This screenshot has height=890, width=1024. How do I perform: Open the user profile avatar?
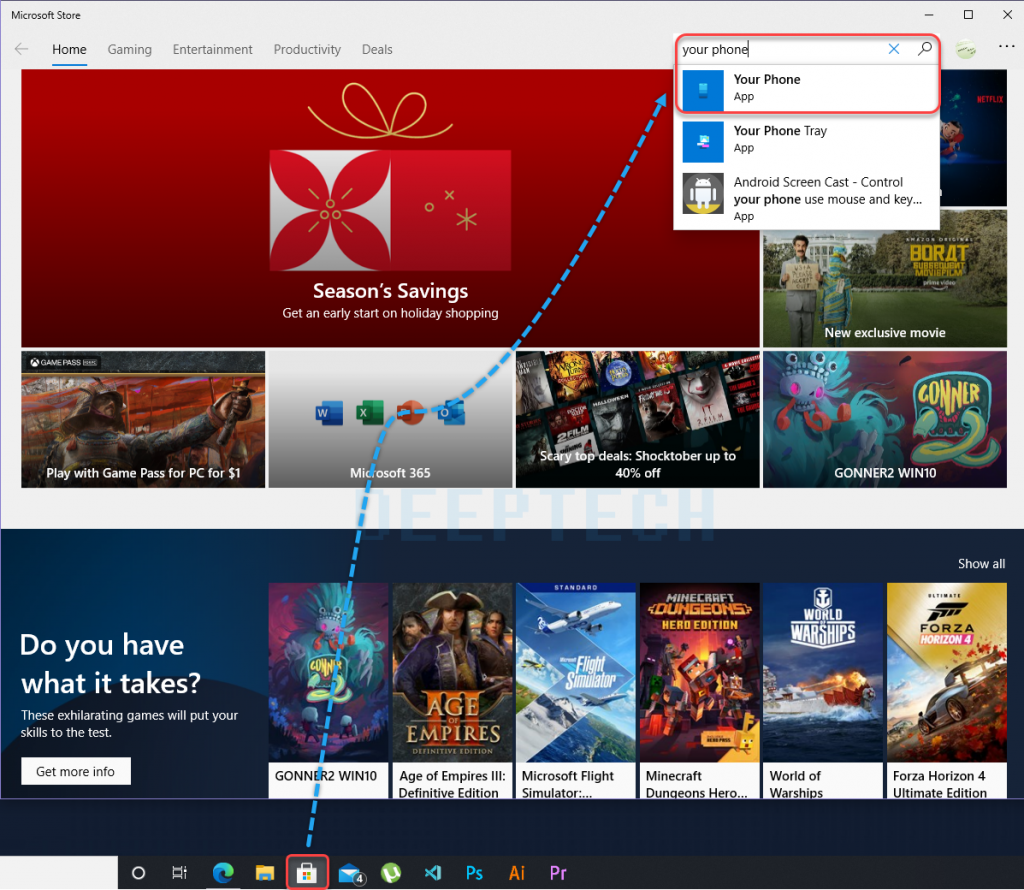[x=965, y=49]
